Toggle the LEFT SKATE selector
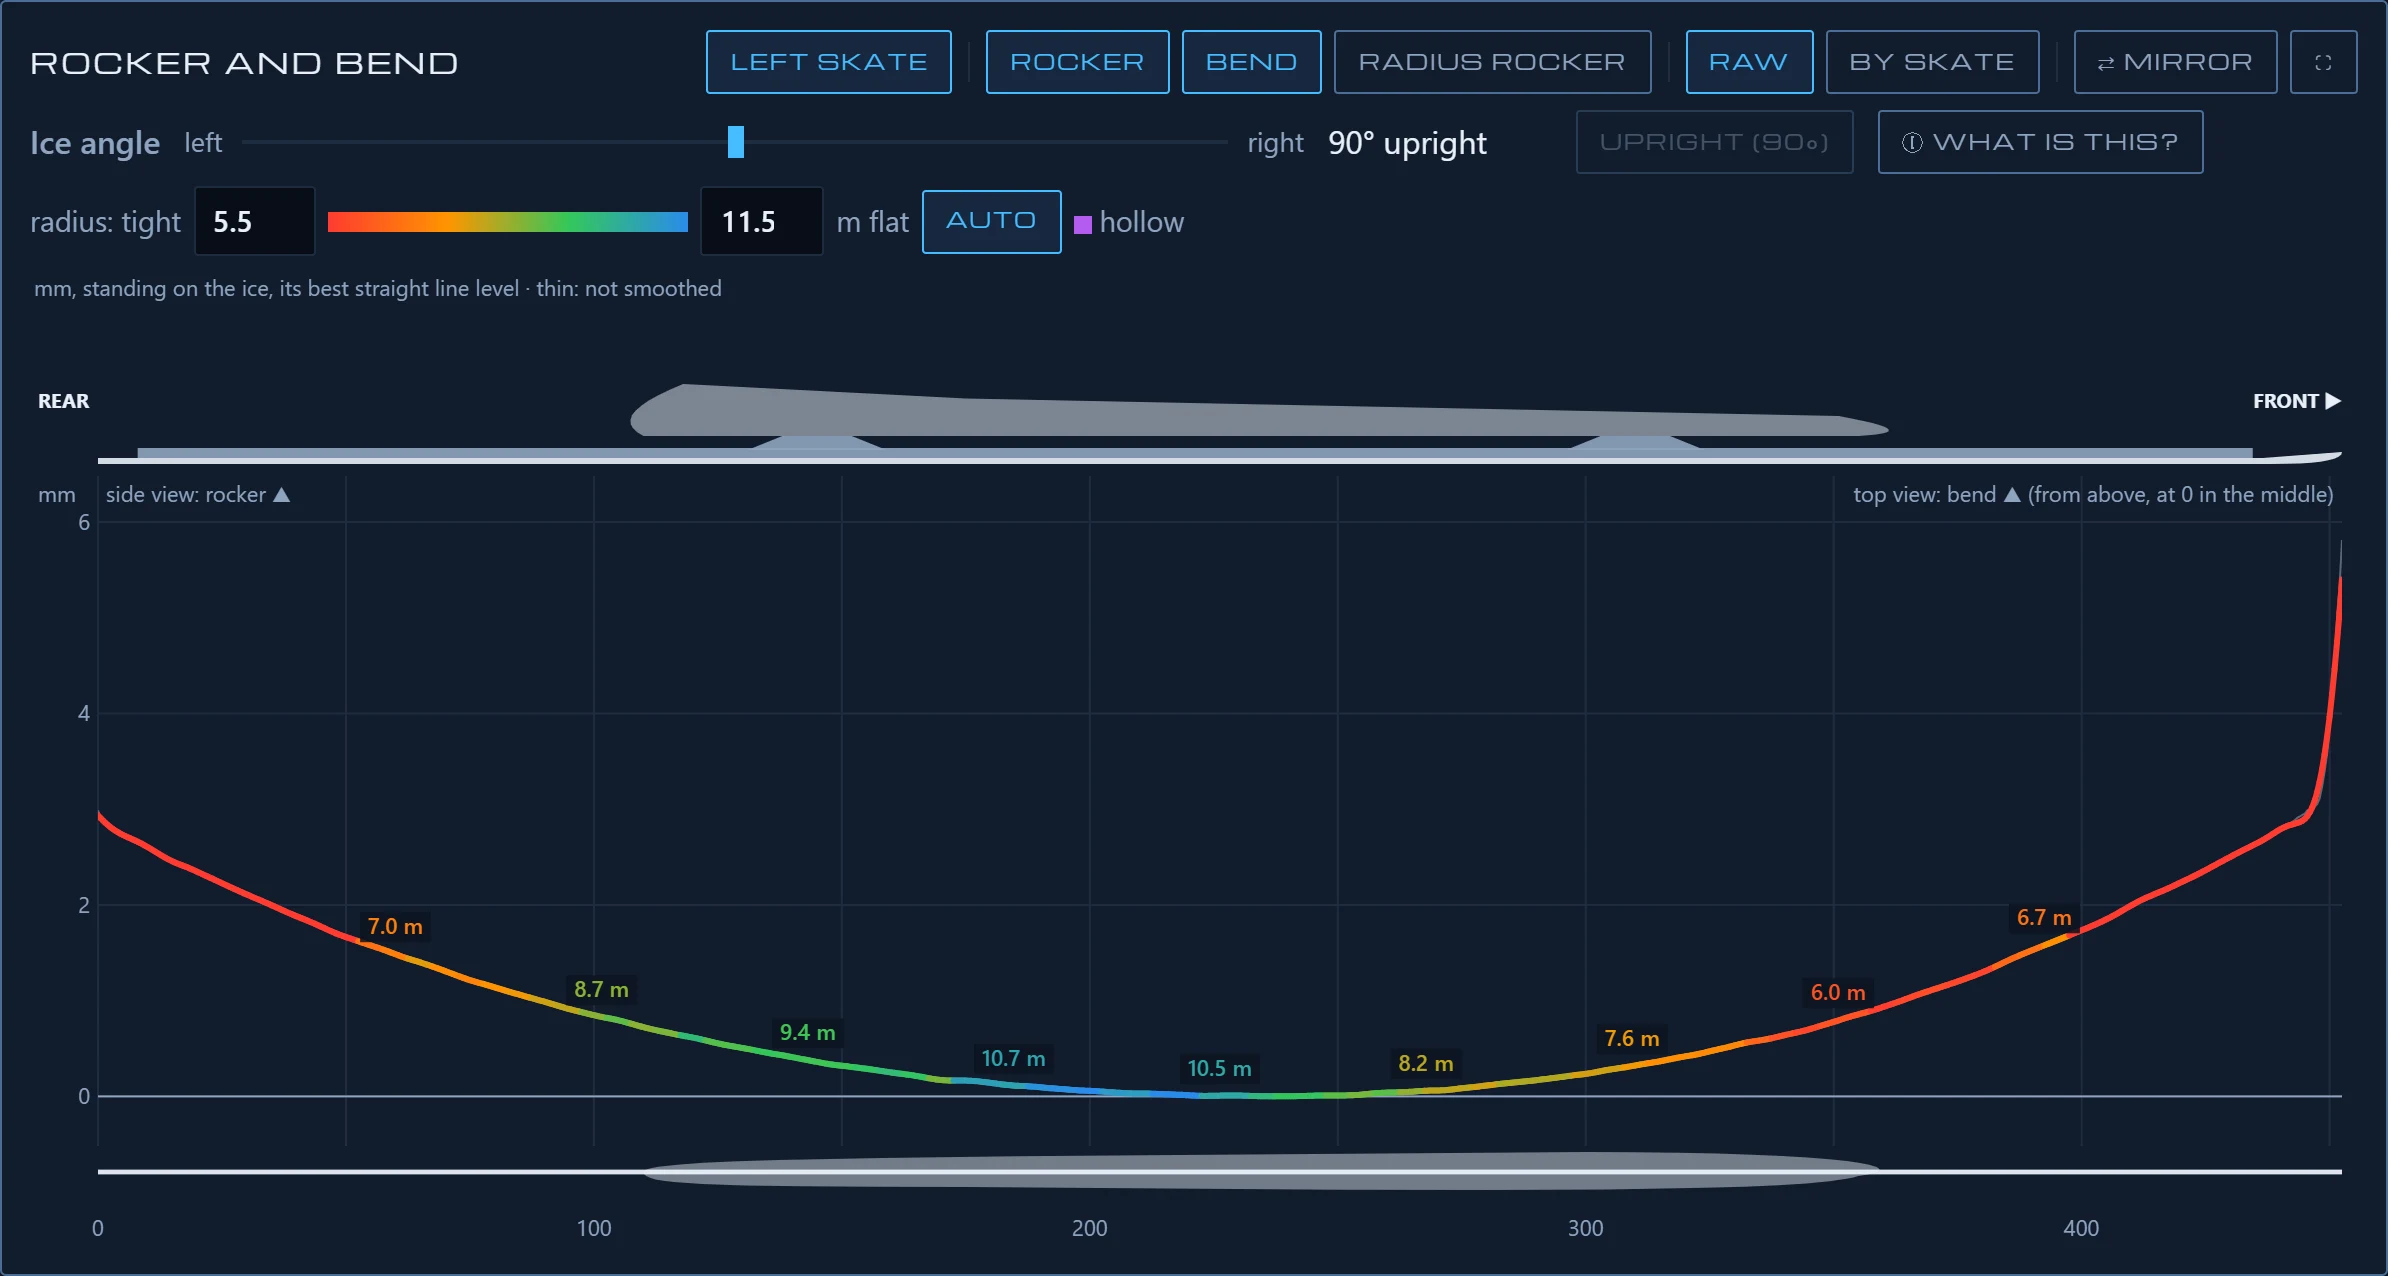Screen dimensions: 2388x1276 (828, 62)
